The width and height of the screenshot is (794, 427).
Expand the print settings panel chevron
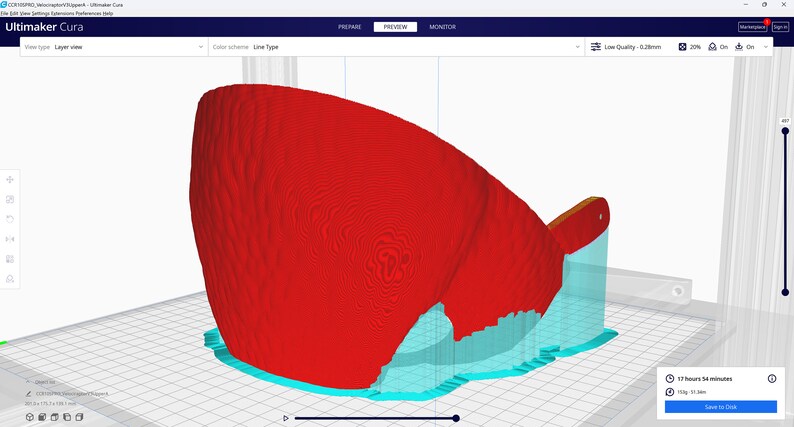click(x=766, y=47)
